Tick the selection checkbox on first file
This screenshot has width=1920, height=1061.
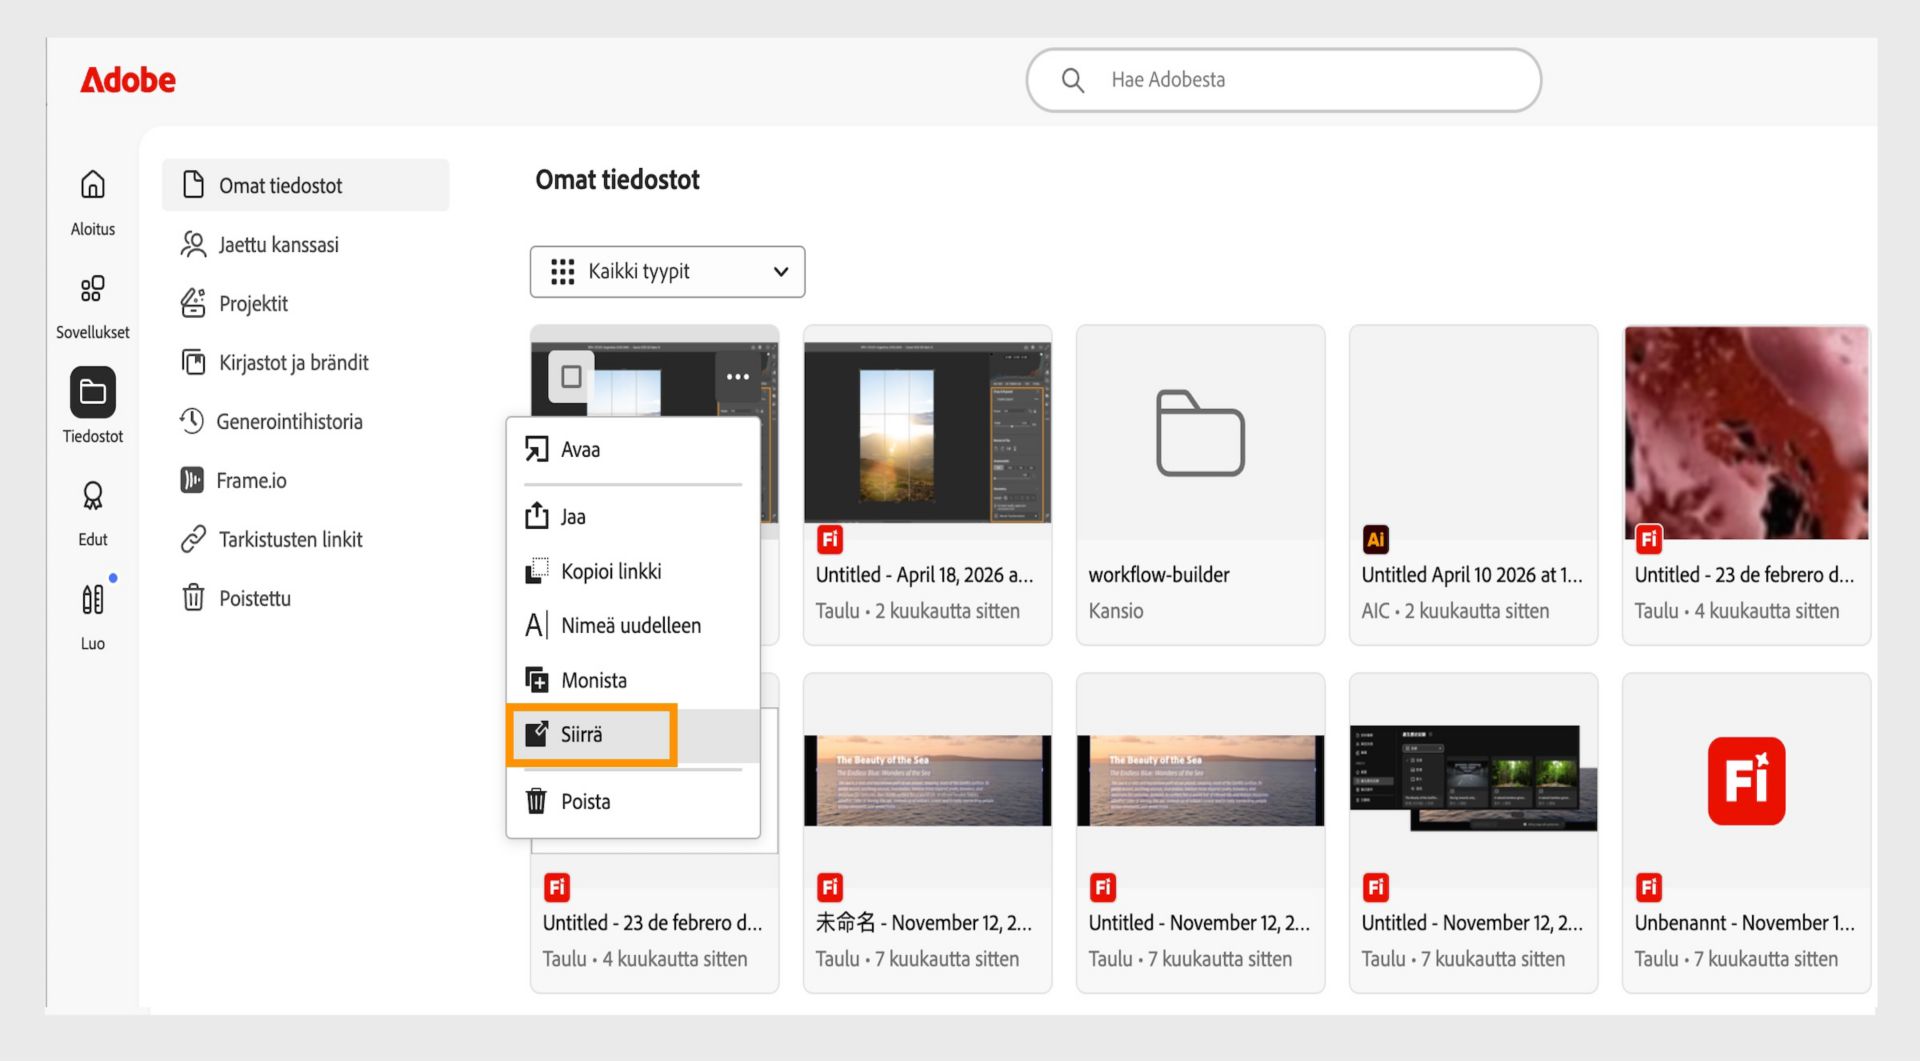(x=571, y=377)
